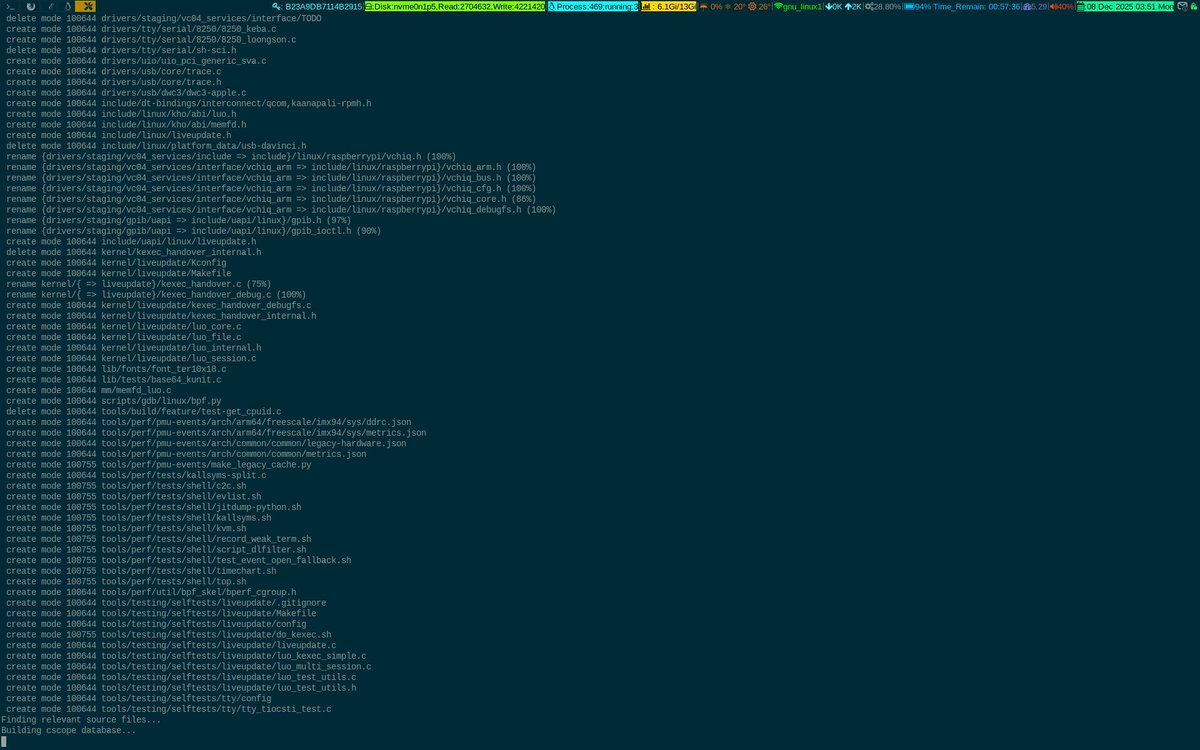Viewport: 1200px width, 750px height.
Task: Click the 5.29 load indicator
Action: [1035, 6]
